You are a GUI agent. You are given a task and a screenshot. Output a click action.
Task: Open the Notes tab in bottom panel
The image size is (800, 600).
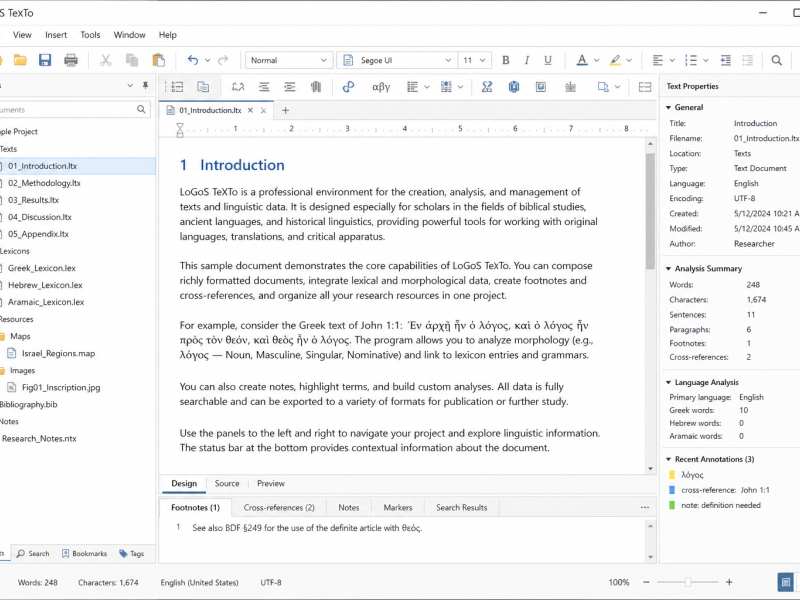tap(349, 508)
